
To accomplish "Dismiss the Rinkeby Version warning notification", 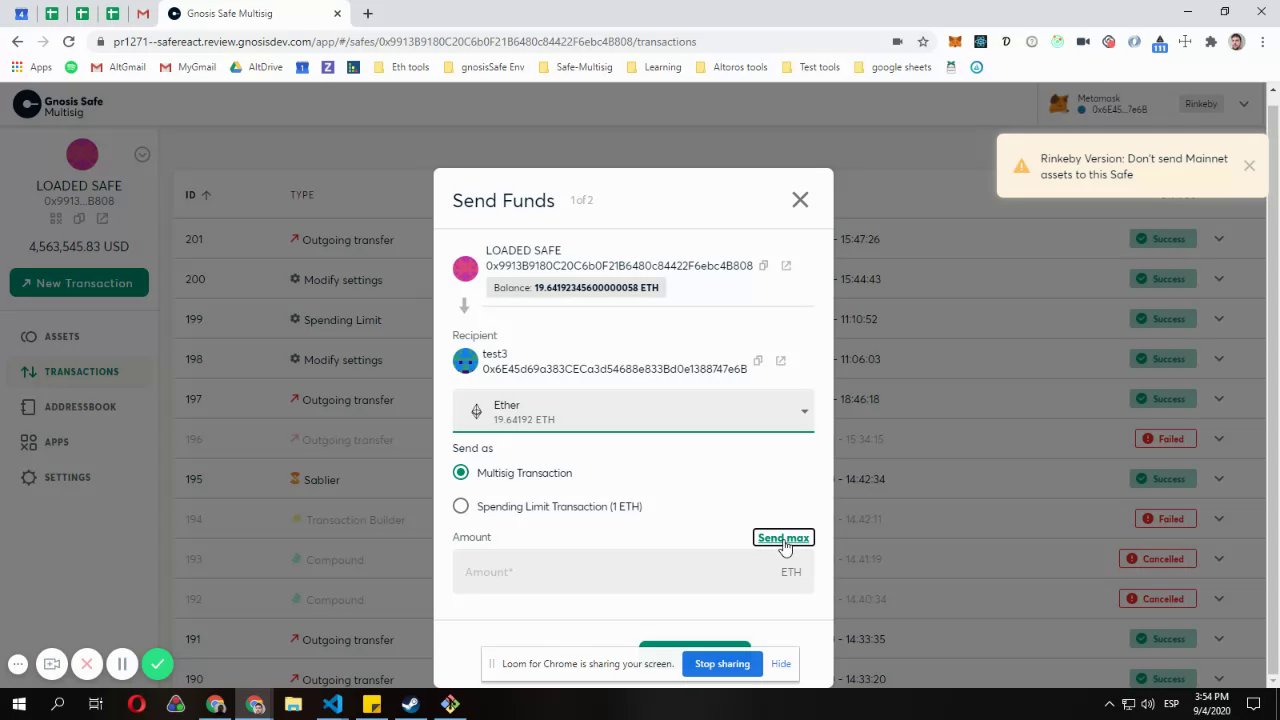I will point(1249,166).
